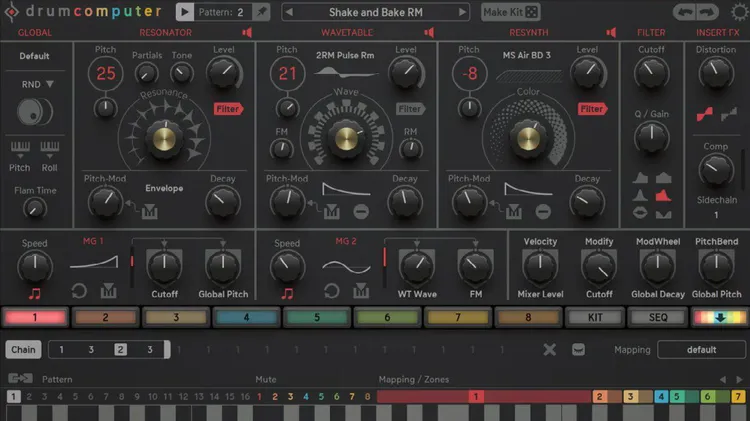The height and width of the screenshot is (421, 750).
Task: Open the MG 2 sine waveform shape display
Action: [346, 266]
